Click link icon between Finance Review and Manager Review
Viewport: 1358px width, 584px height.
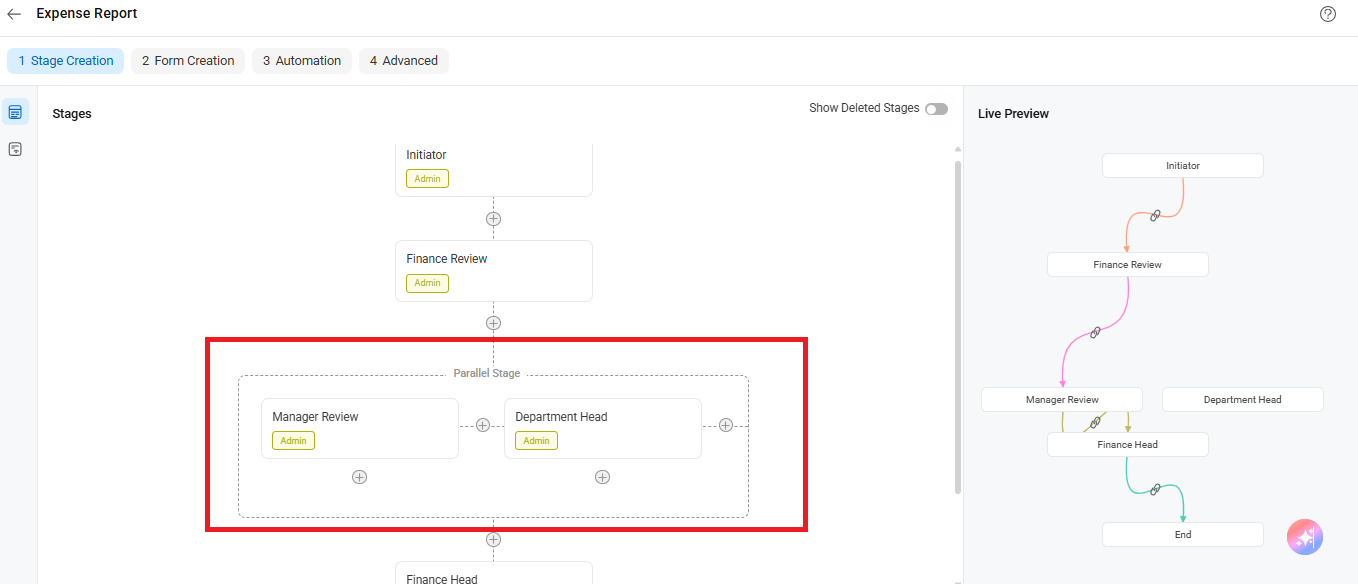coord(1095,332)
